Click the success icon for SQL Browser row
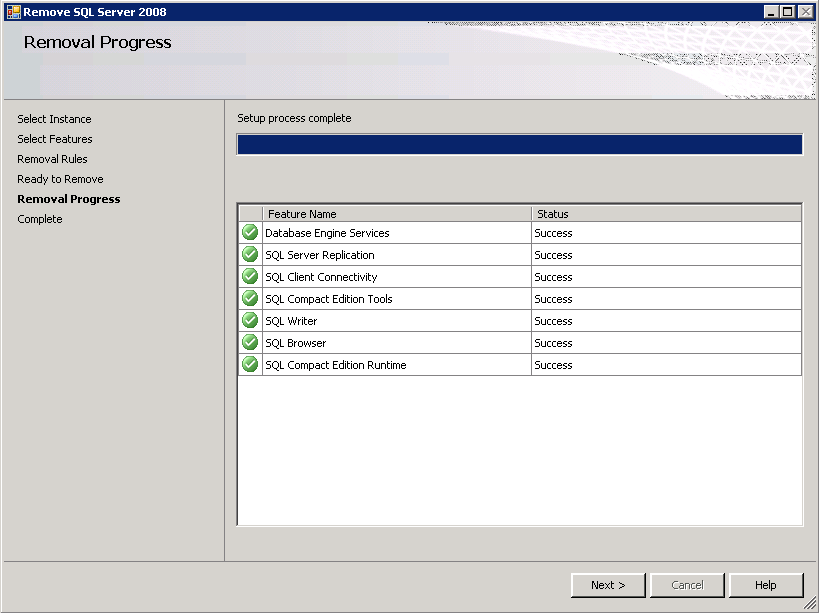 (250, 342)
